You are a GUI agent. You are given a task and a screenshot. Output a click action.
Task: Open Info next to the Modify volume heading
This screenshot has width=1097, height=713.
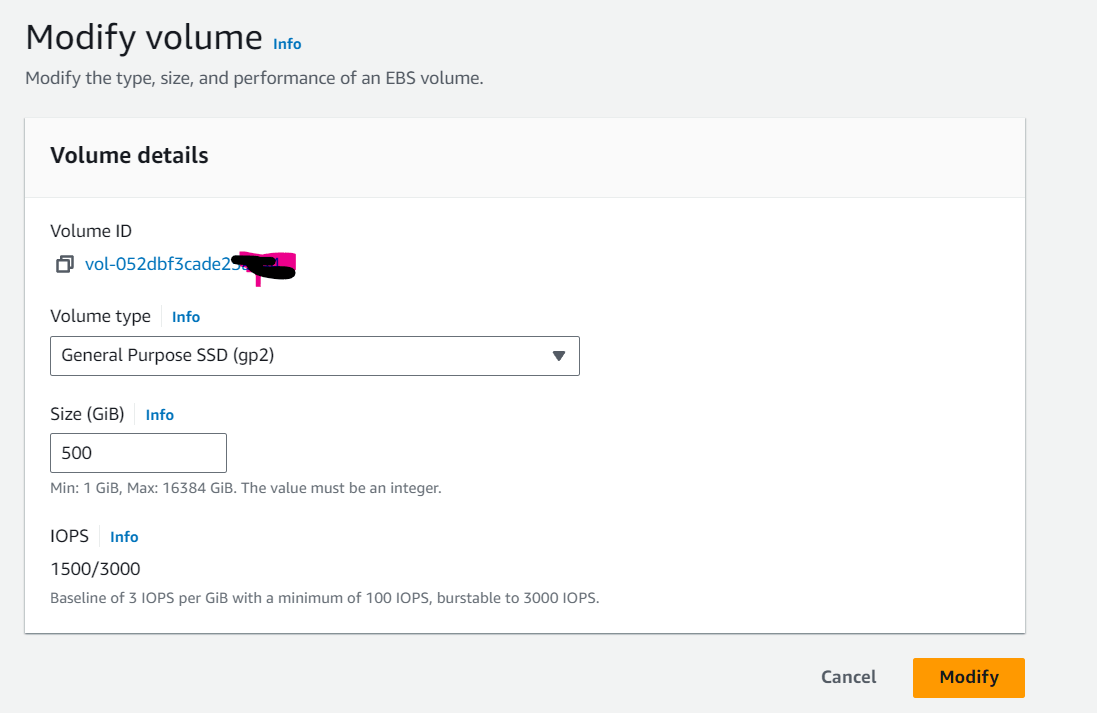tap(287, 44)
